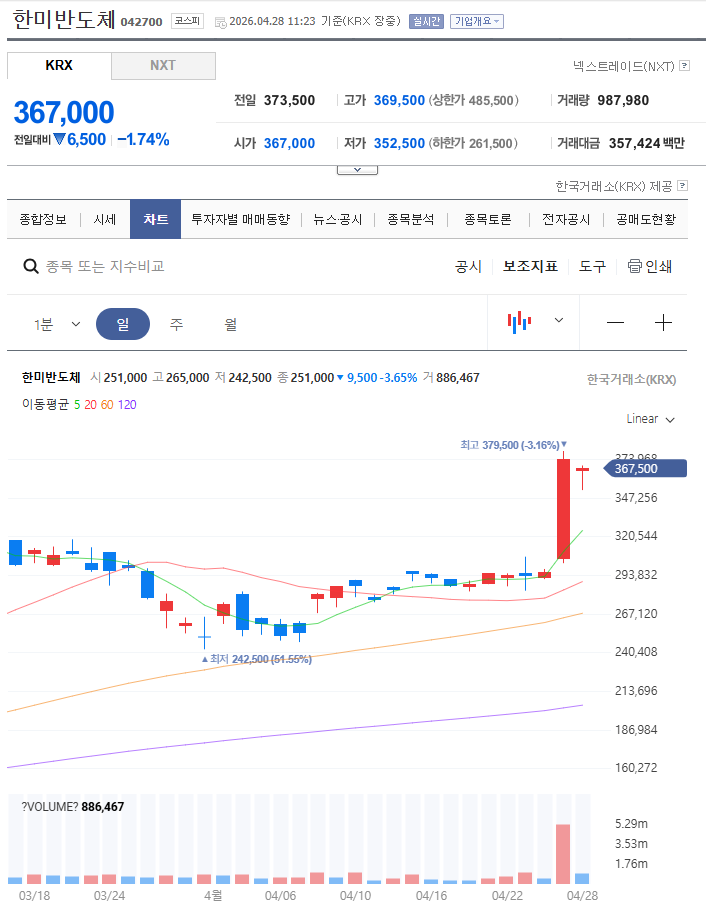The height and width of the screenshot is (908, 706).
Task: Open the 보조지표 indicators menu
Action: coord(530,266)
